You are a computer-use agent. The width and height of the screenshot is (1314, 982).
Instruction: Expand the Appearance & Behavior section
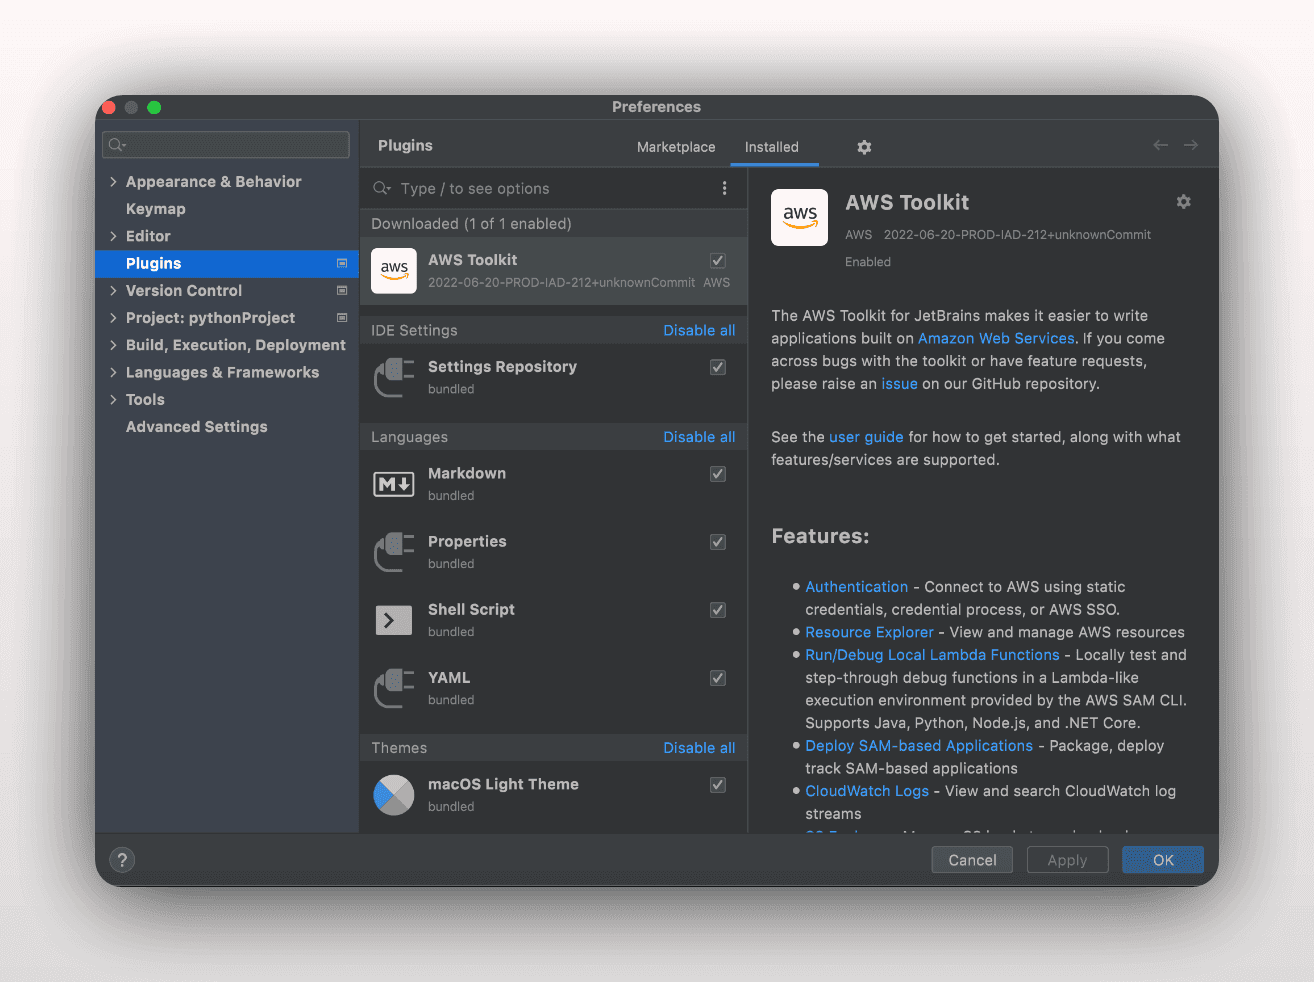[x=113, y=182]
